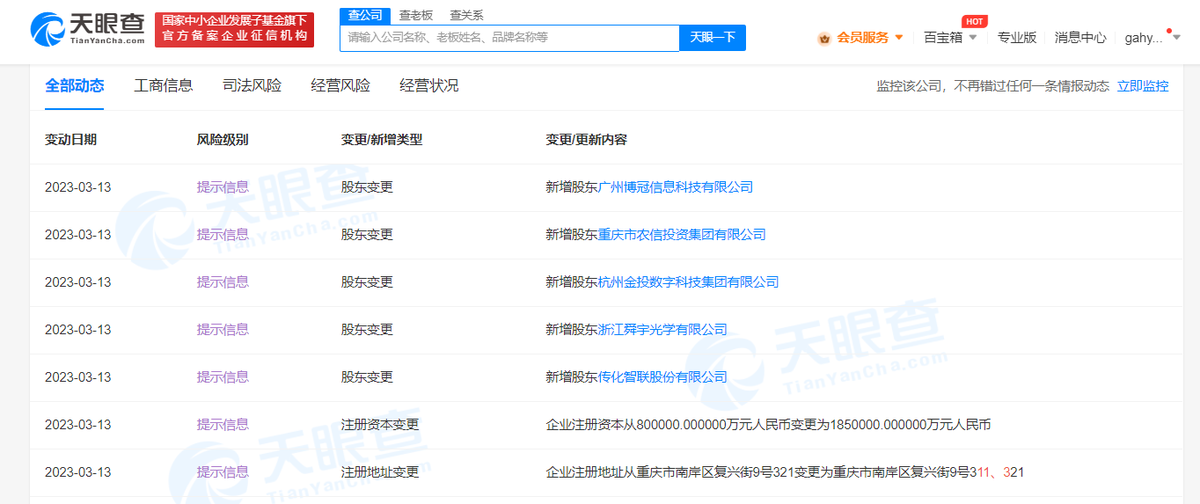
Task: Click 股东变更 in the 传化智联 row
Action: pos(367,377)
